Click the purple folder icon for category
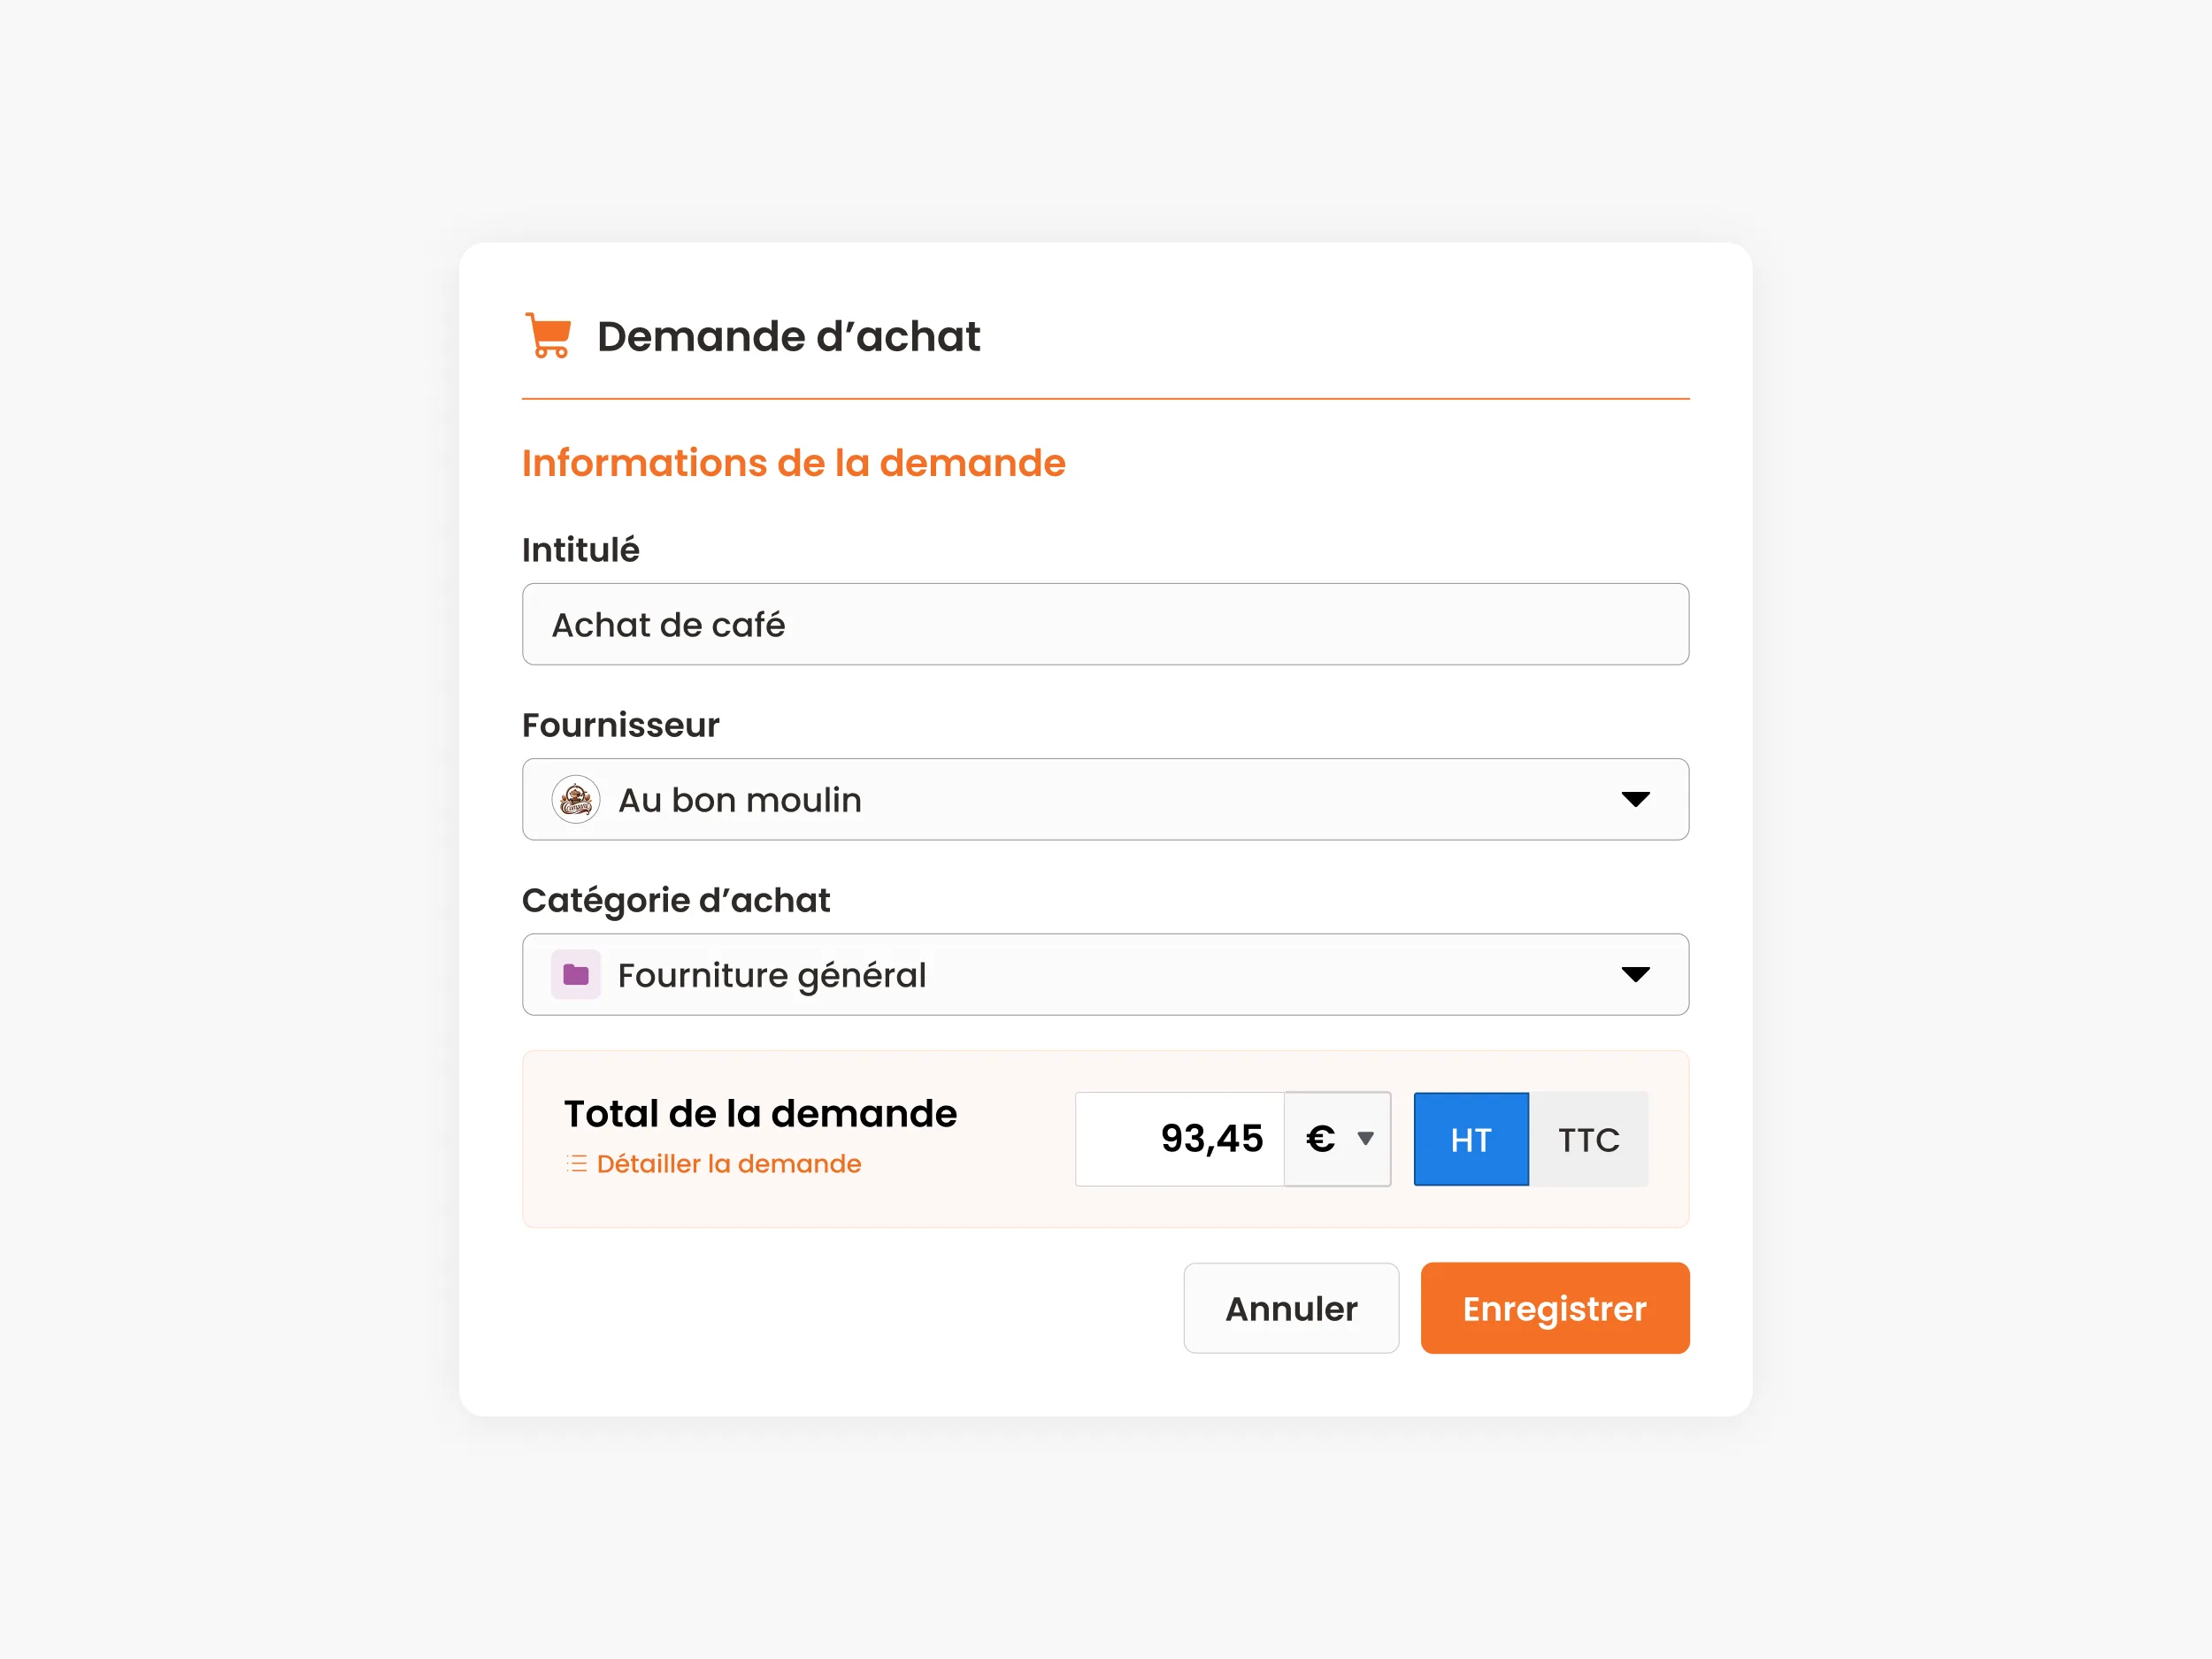The width and height of the screenshot is (2212, 1659). click(x=575, y=974)
